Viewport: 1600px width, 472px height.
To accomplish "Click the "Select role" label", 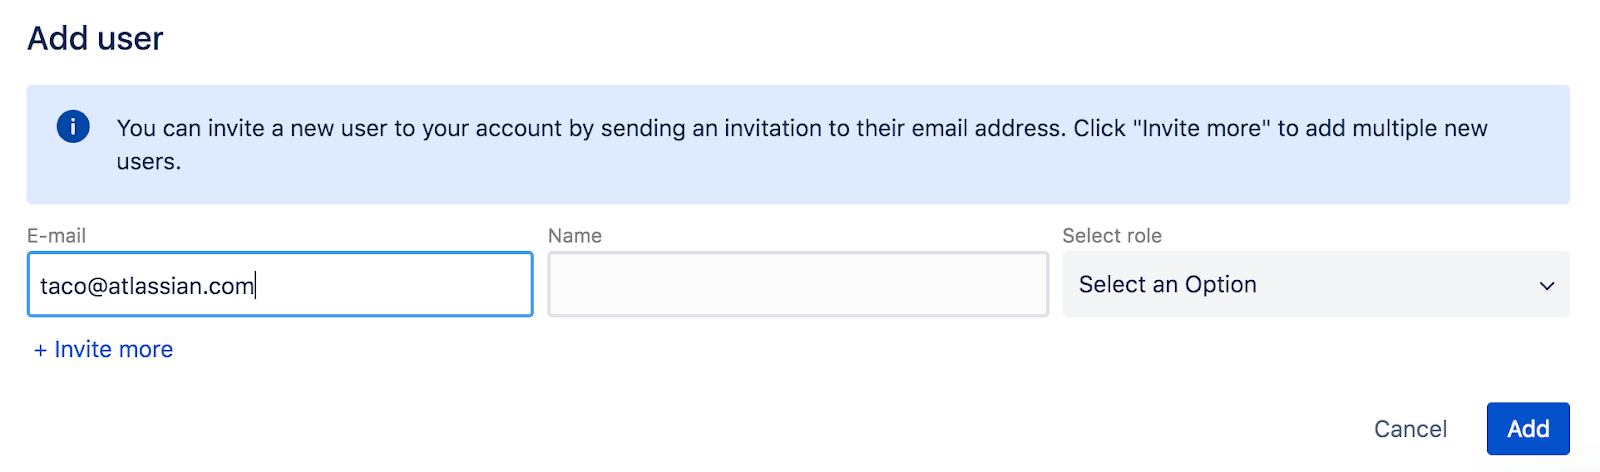I will coord(1111,236).
